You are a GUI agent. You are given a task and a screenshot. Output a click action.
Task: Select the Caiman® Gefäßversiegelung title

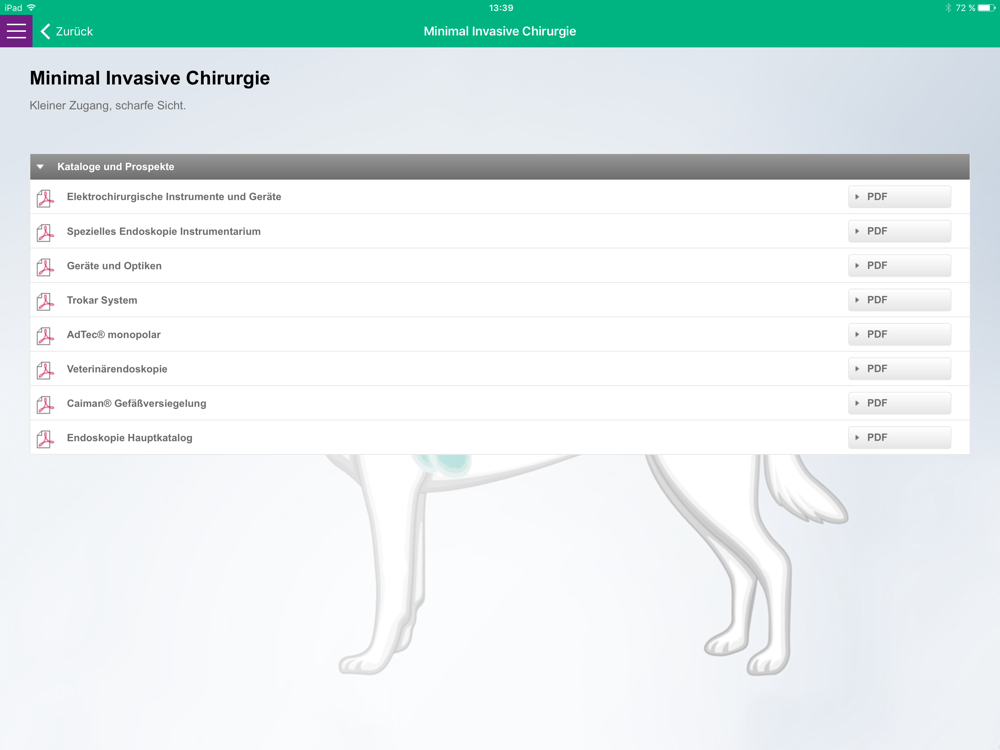coord(136,404)
